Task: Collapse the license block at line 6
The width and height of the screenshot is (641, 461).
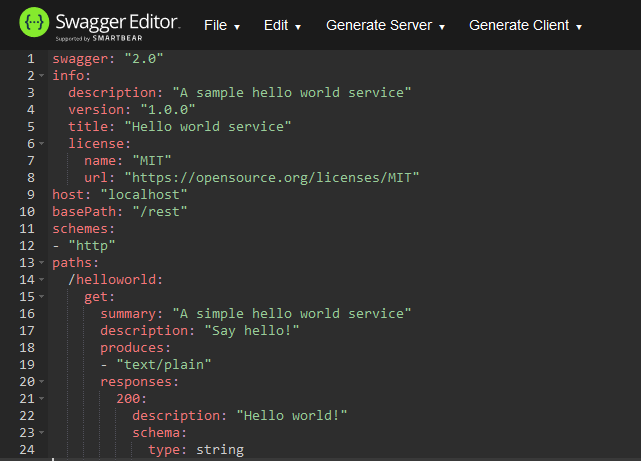Action: (x=42, y=143)
